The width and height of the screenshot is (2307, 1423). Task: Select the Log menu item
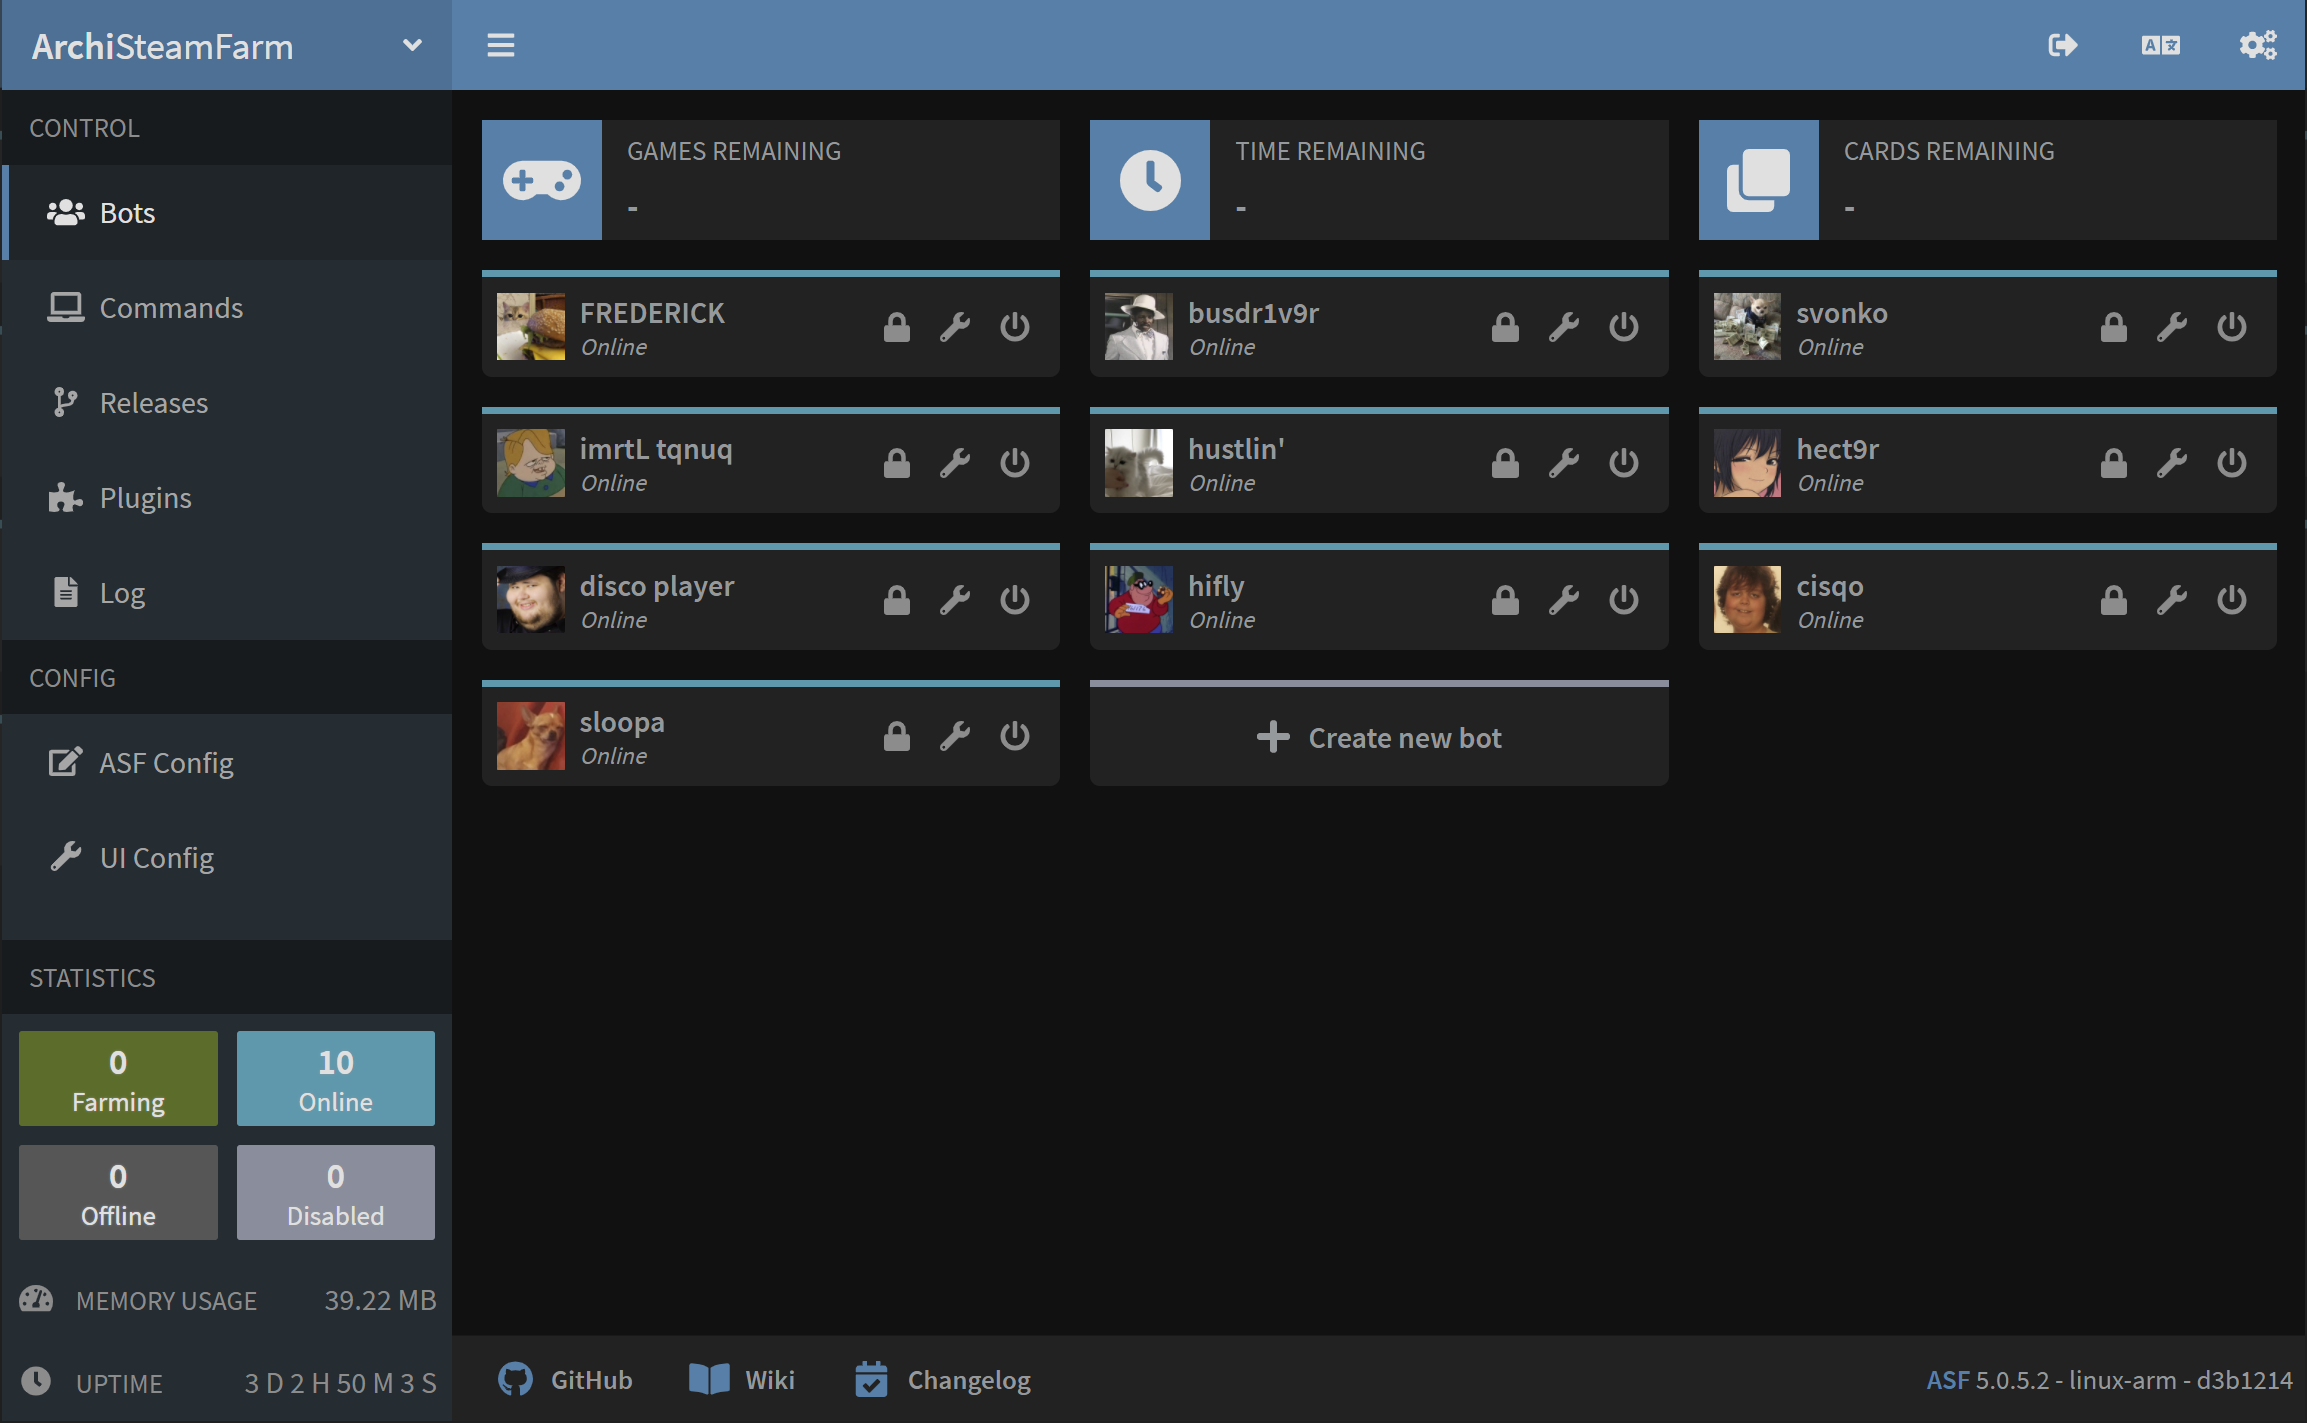click(x=122, y=591)
